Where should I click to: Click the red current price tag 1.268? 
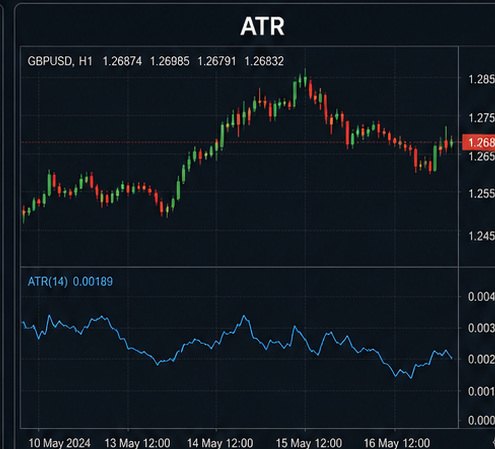click(x=478, y=143)
